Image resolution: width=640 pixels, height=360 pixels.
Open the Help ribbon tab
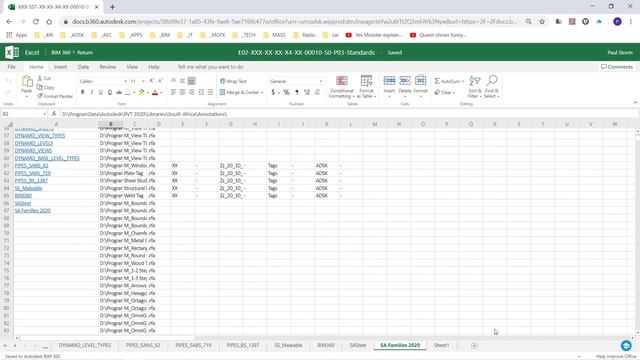[x=154, y=67]
